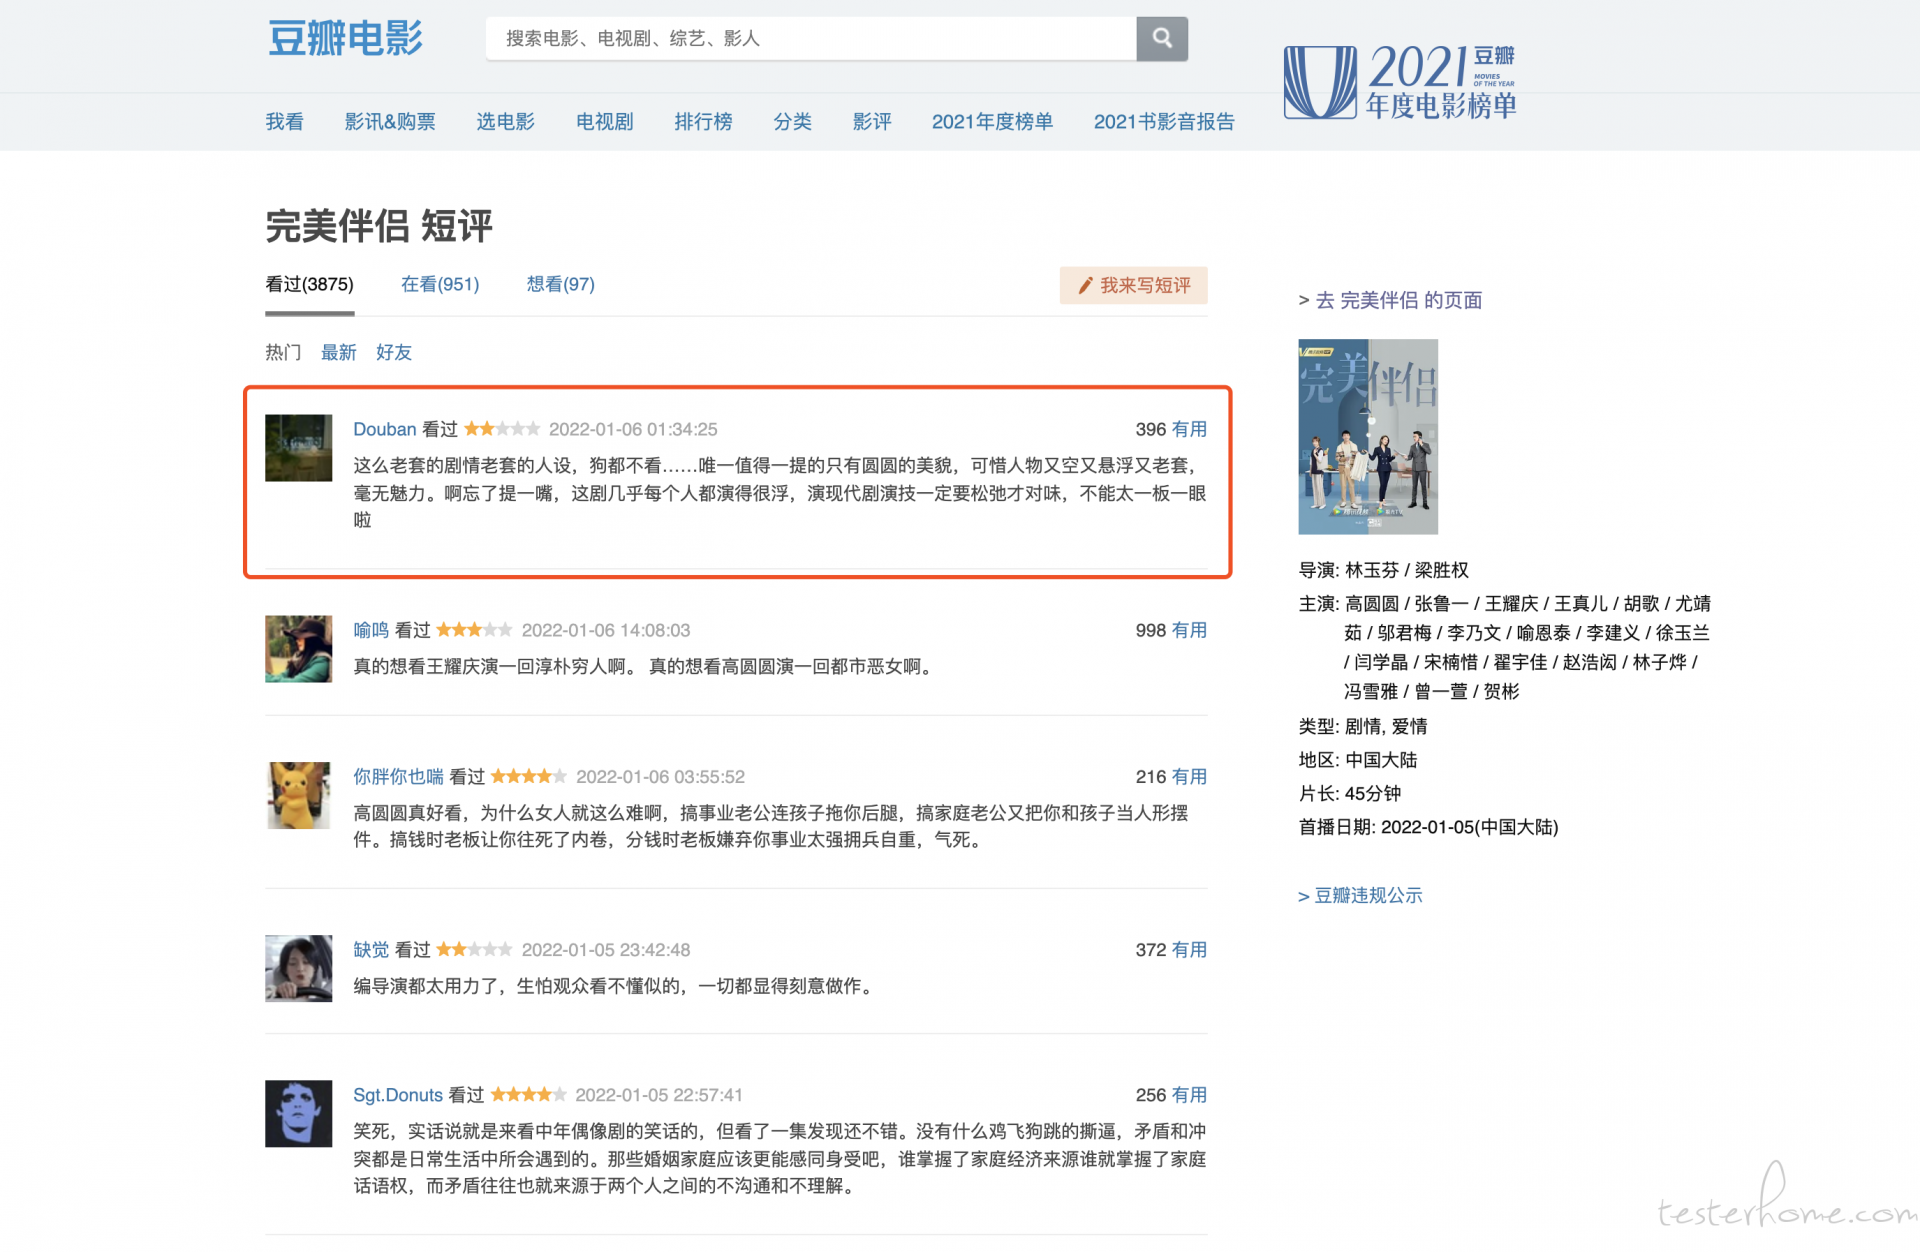The width and height of the screenshot is (1920, 1252).
Task: Click timestamp 2022-01-05 22:57:41
Action: pyautogui.click(x=659, y=1095)
